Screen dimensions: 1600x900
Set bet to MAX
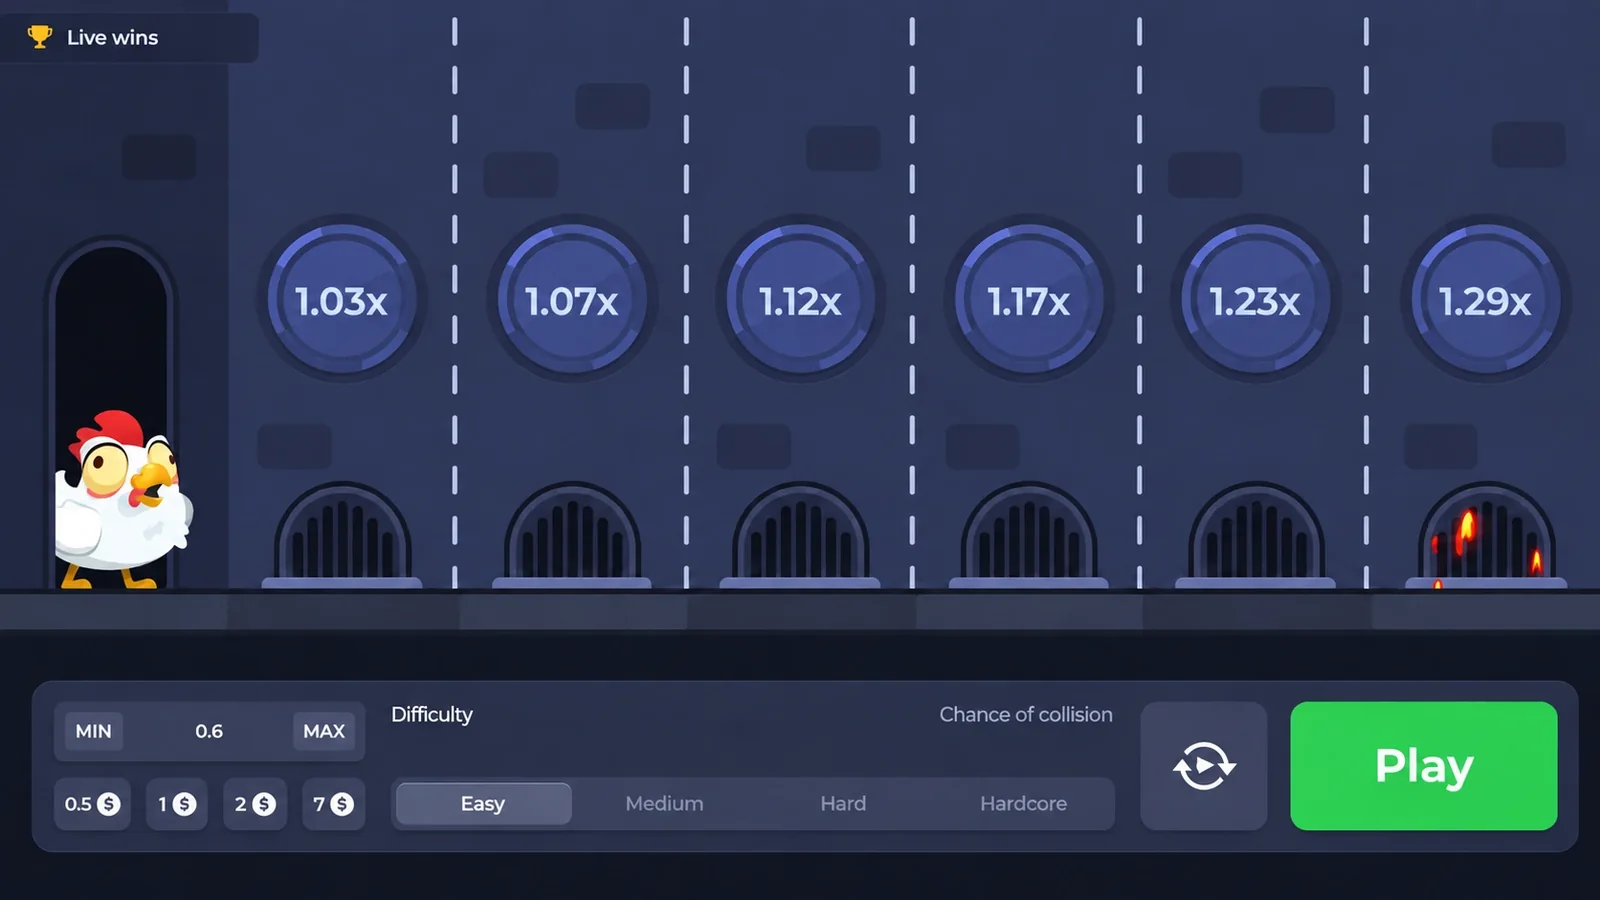(x=324, y=731)
